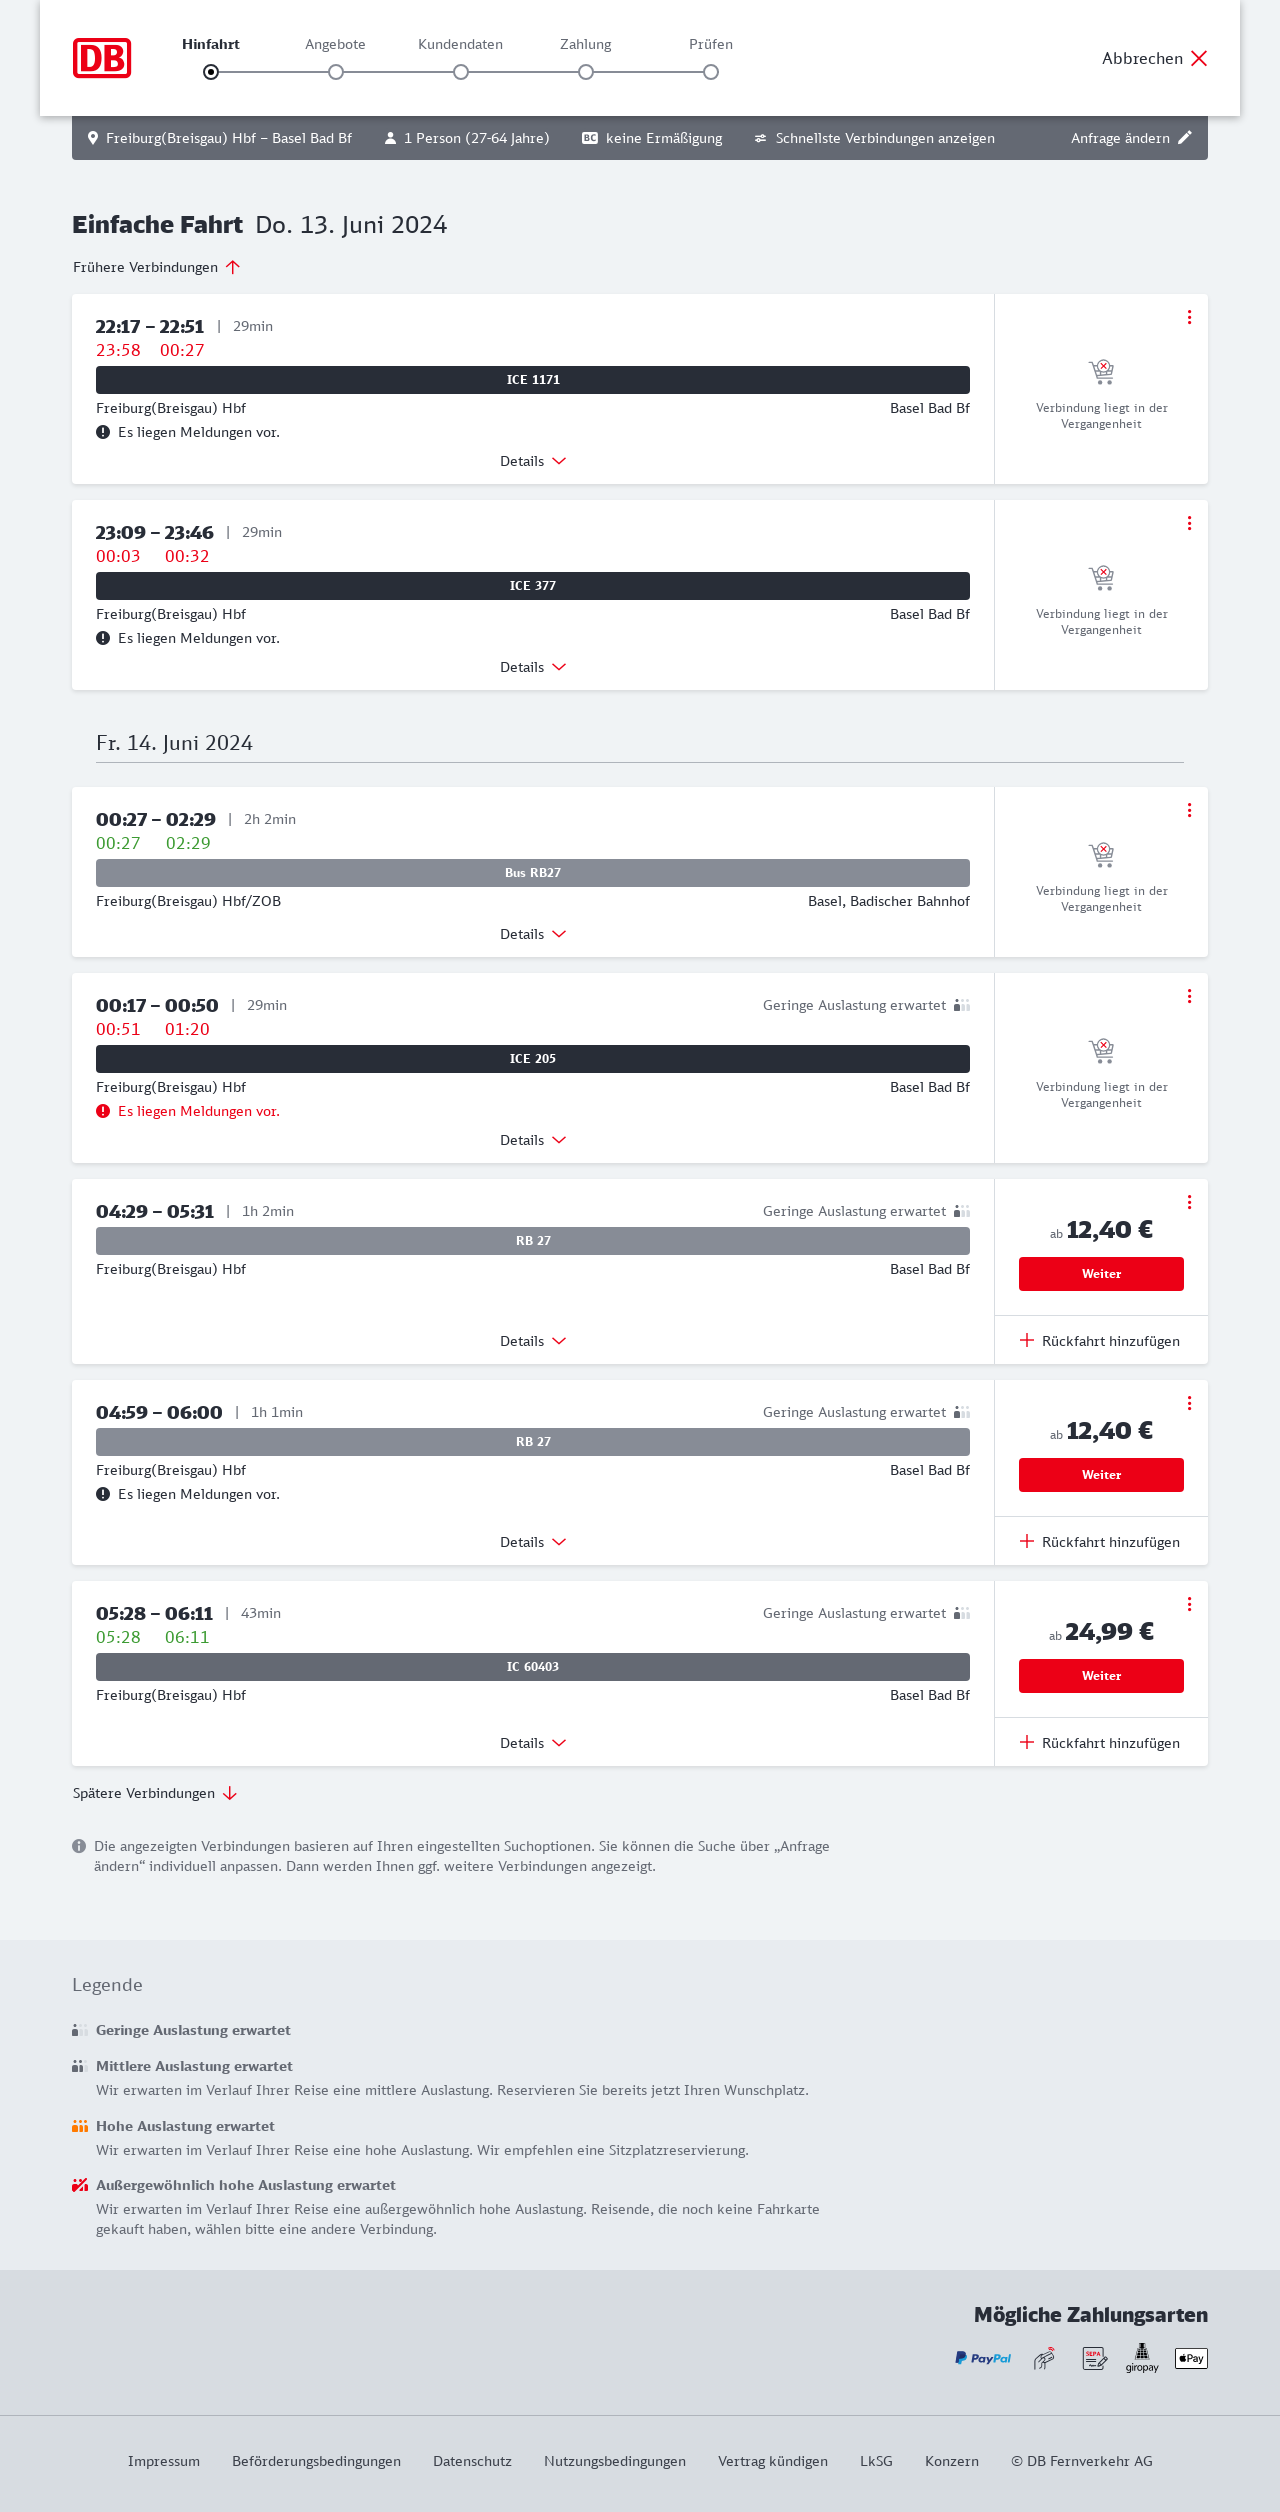Select the Hinfahrt step radio marker

[211, 72]
